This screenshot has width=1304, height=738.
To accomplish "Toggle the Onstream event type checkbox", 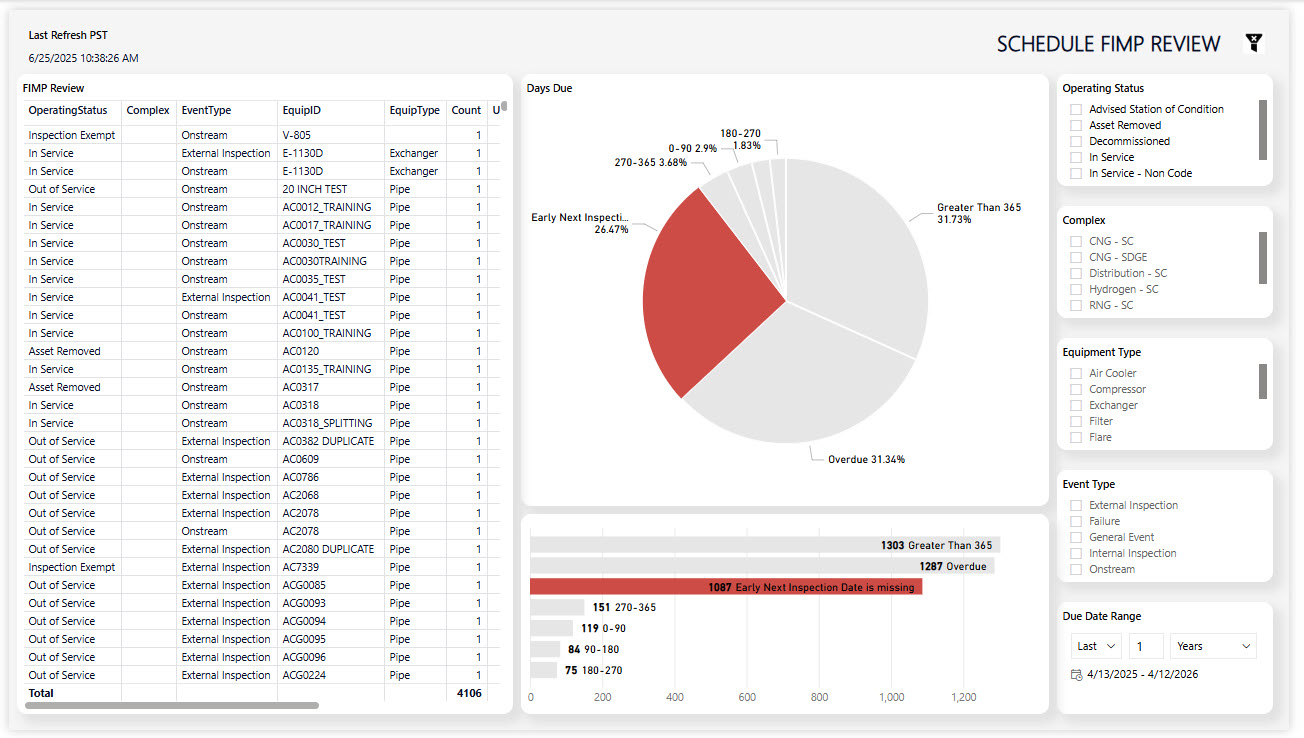I will [1076, 570].
